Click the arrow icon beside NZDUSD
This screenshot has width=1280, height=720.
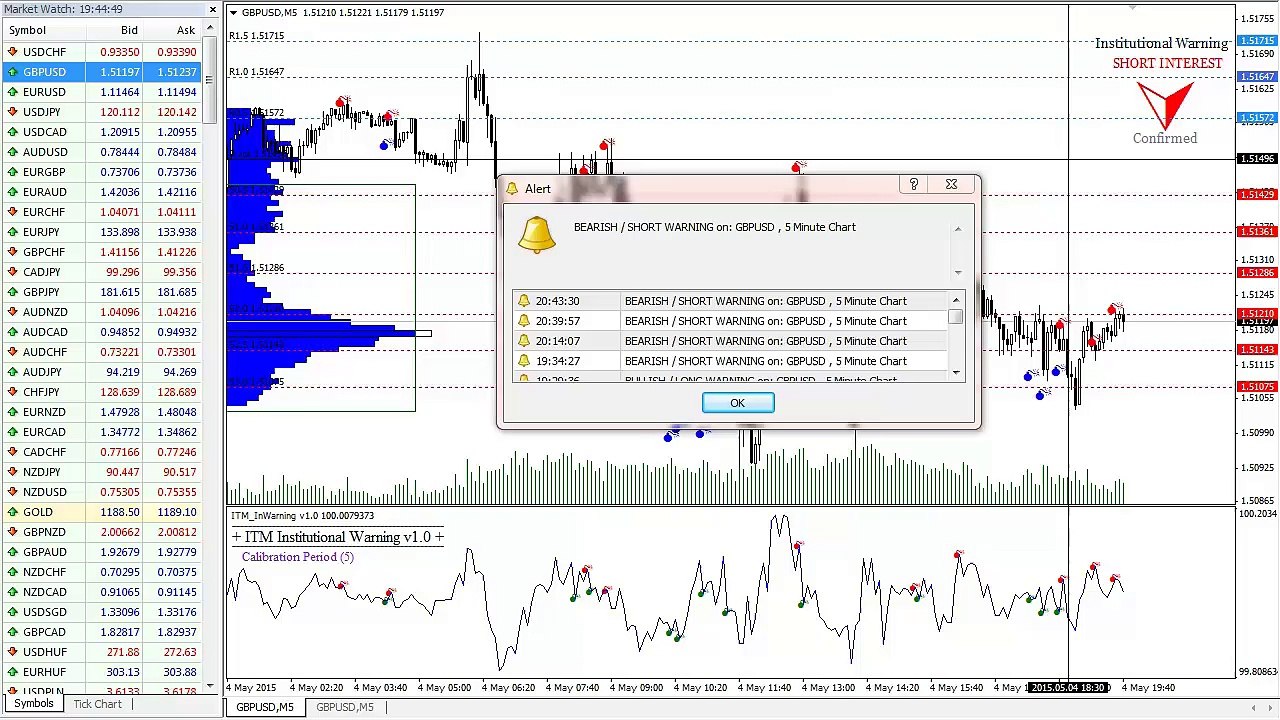pyautogui.click(x=12, y=492)
